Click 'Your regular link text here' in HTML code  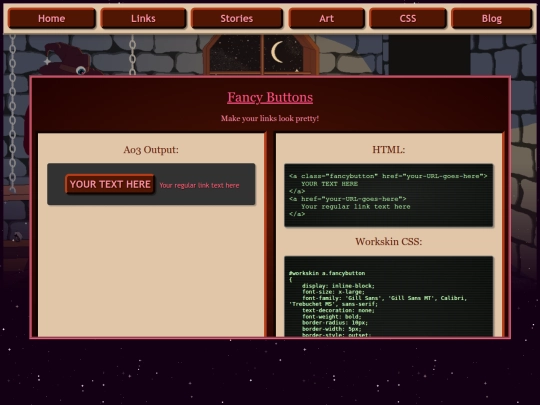(x=356, y=207)
